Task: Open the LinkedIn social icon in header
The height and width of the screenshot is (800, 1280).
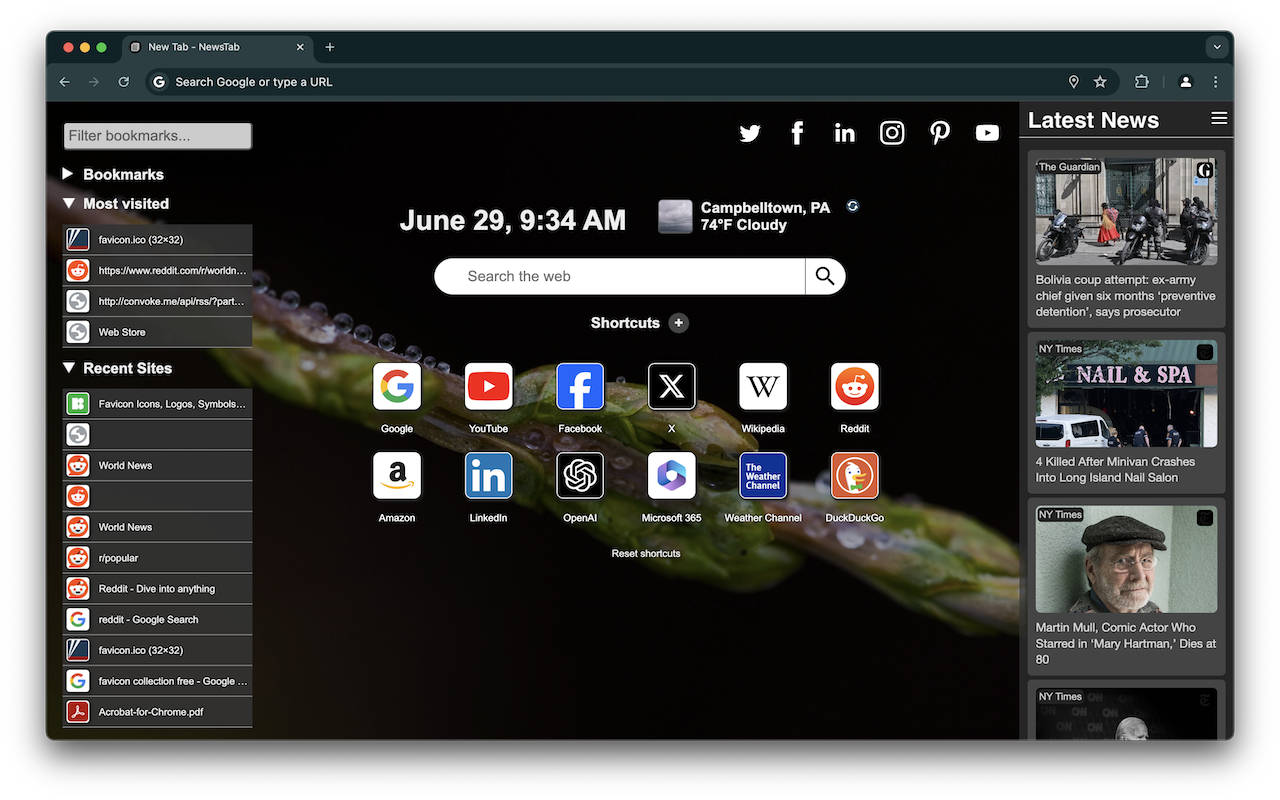Action: (845, 133)
